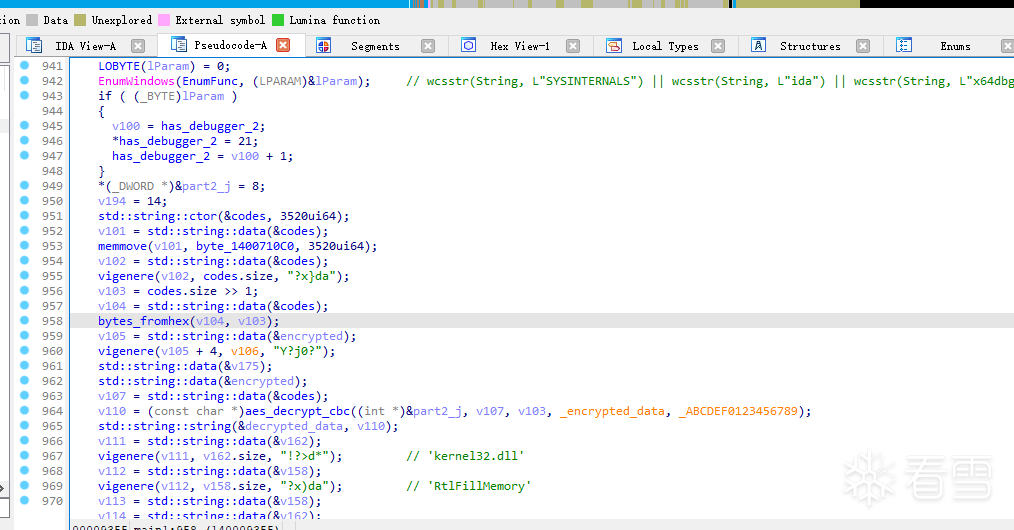The width and height of the screenshot is (1014, 530).
Task: Click "Y?j0?" string on line 960
Action: point(297,351)
